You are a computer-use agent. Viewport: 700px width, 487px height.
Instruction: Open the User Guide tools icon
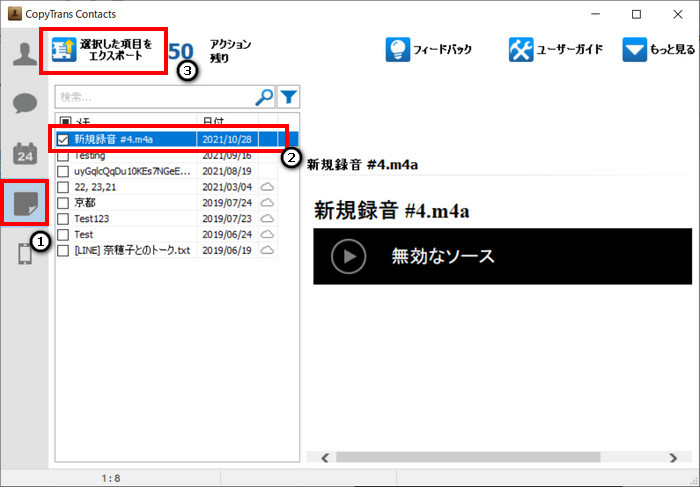(x=521, y=49)
